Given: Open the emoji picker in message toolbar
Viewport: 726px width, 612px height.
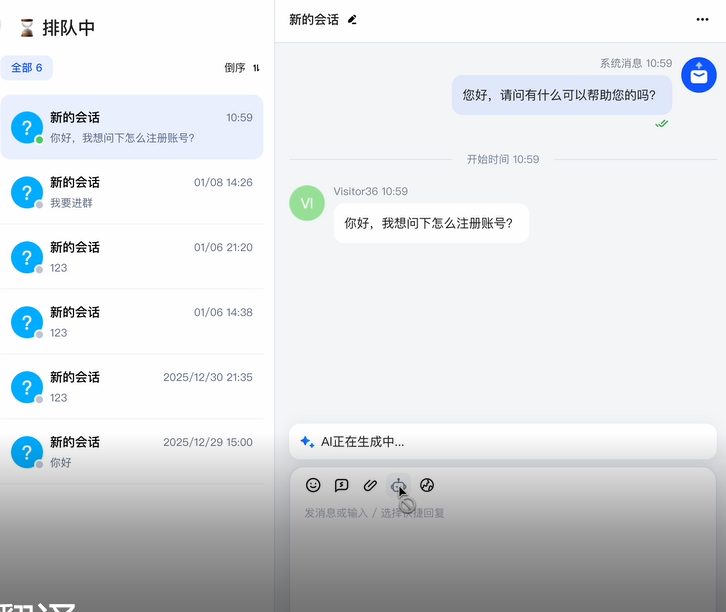Looking at the screenshot, I should 313,485.
